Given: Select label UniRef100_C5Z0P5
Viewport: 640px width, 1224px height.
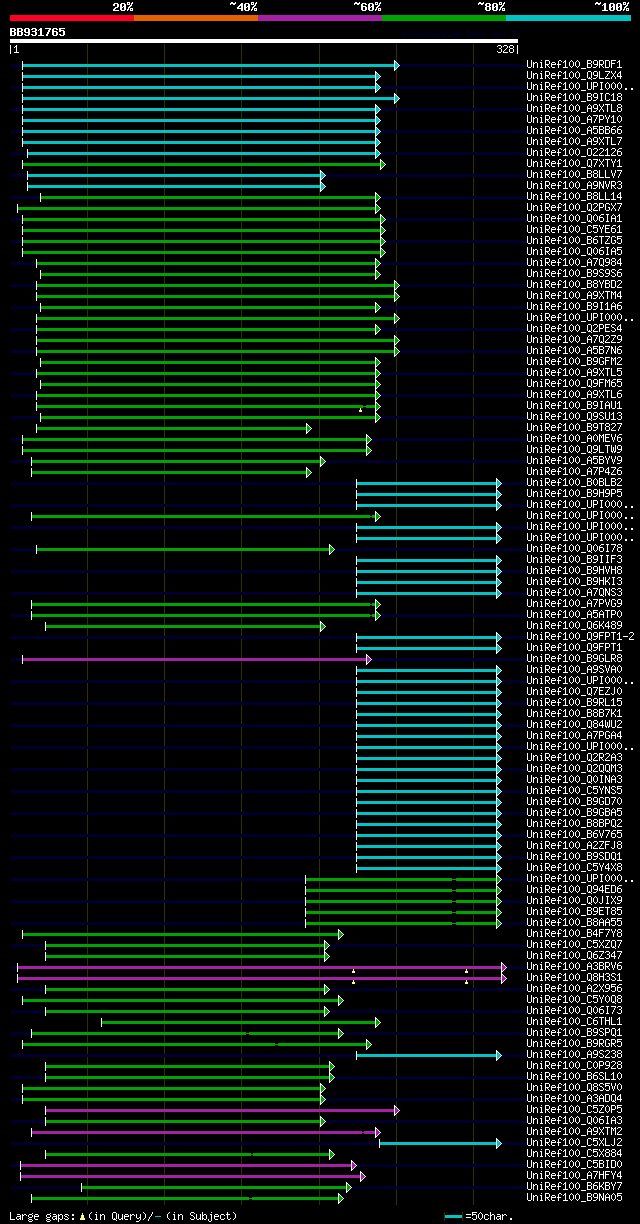Looking at the screenshot, I should pyautogui.click(x=574, y=1110).
